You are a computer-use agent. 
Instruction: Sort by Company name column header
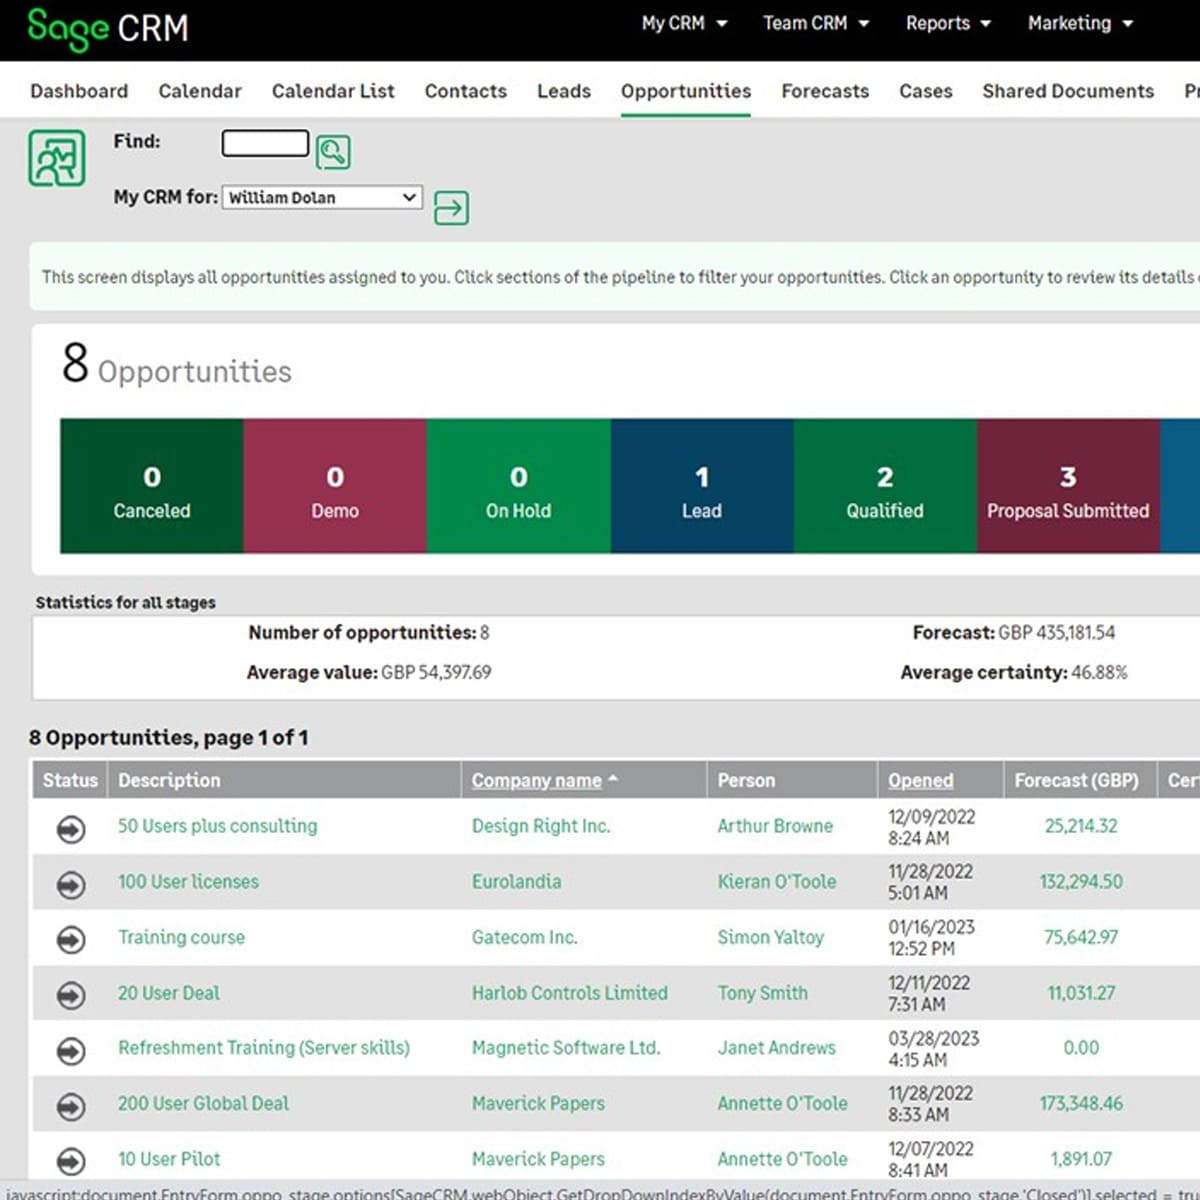pos(537,780)
